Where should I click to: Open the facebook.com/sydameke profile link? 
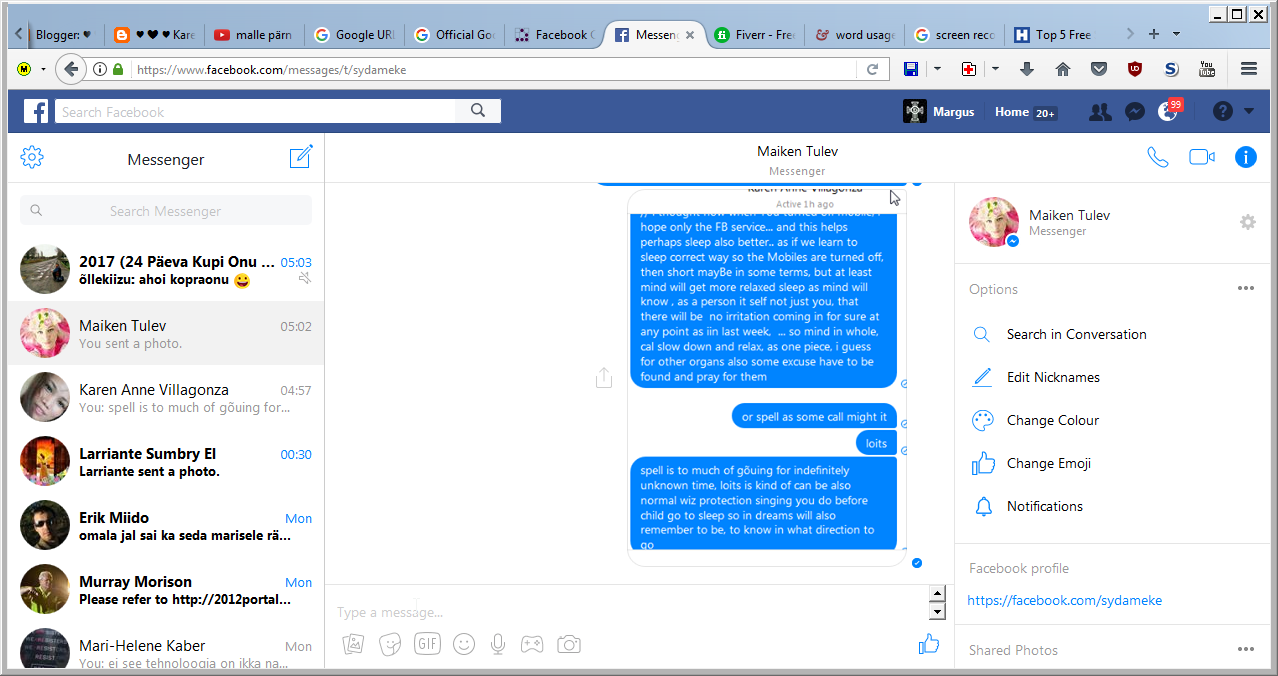[x=1065, y=600]
